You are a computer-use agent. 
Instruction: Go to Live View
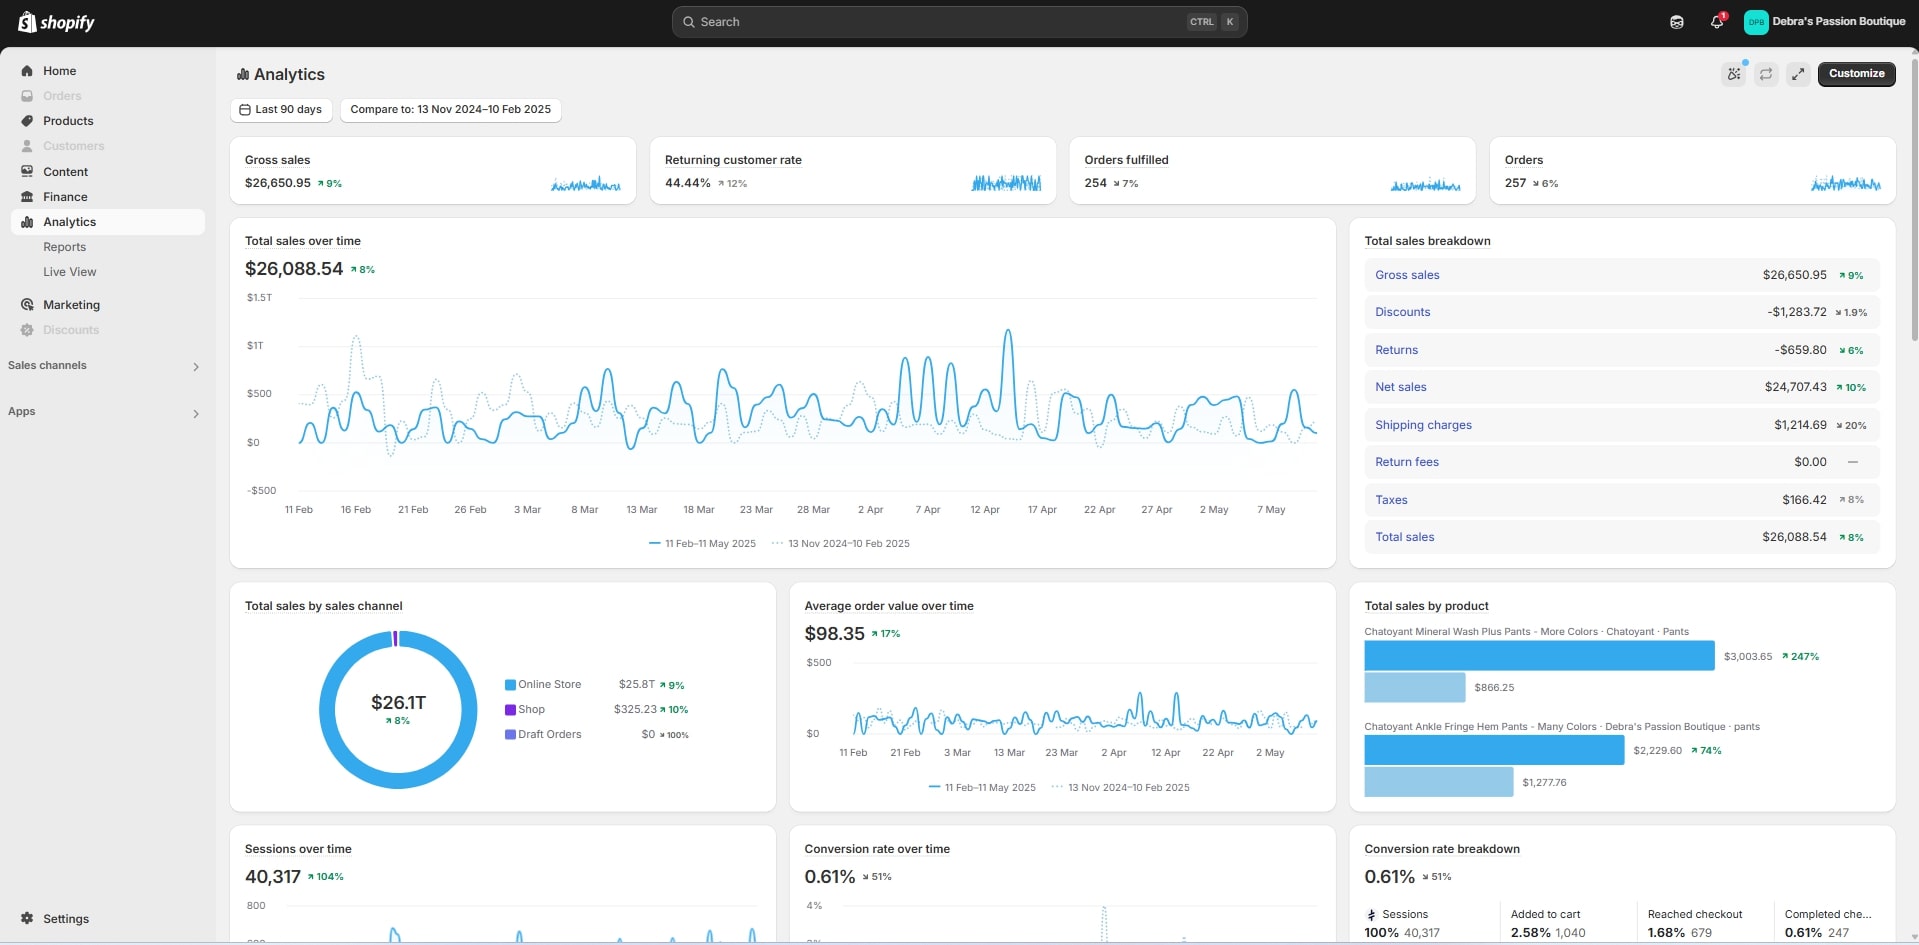click(x=70, y=272)
